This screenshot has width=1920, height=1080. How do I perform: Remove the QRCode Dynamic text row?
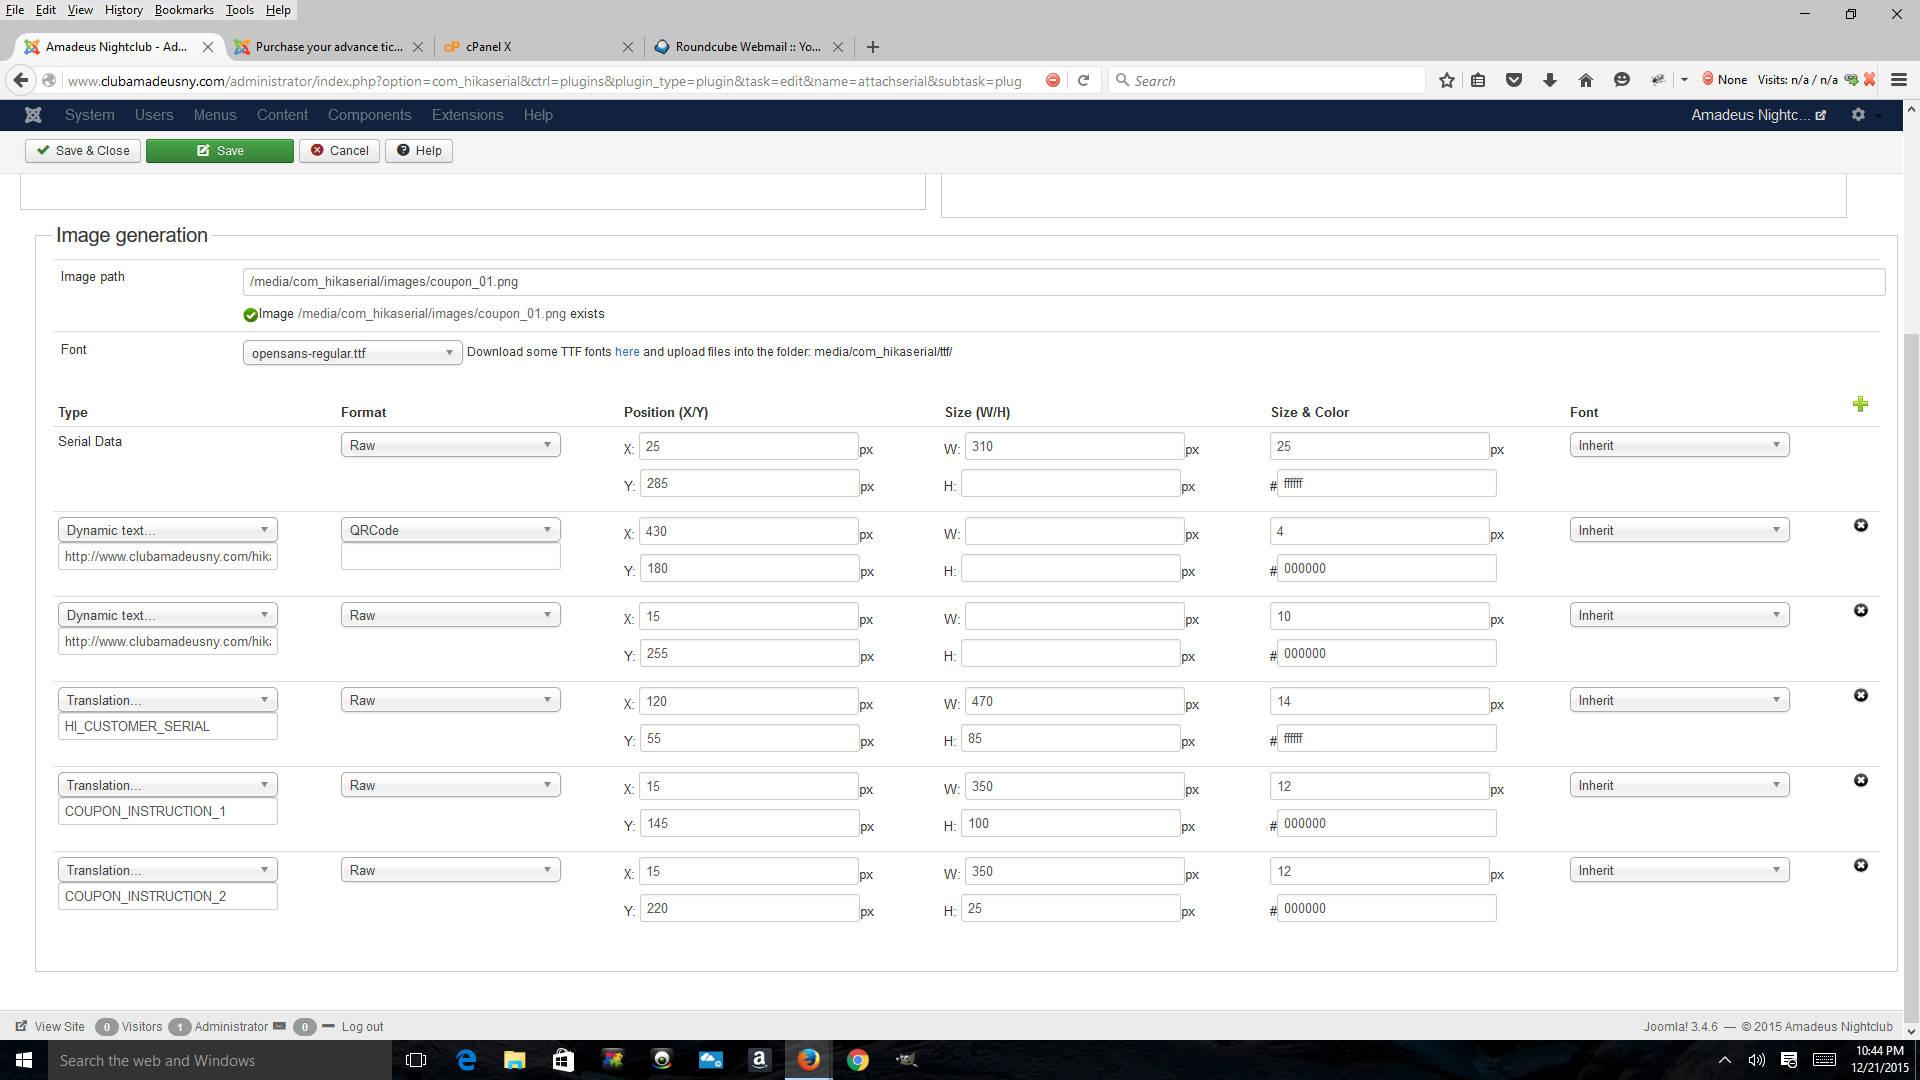1860,525
